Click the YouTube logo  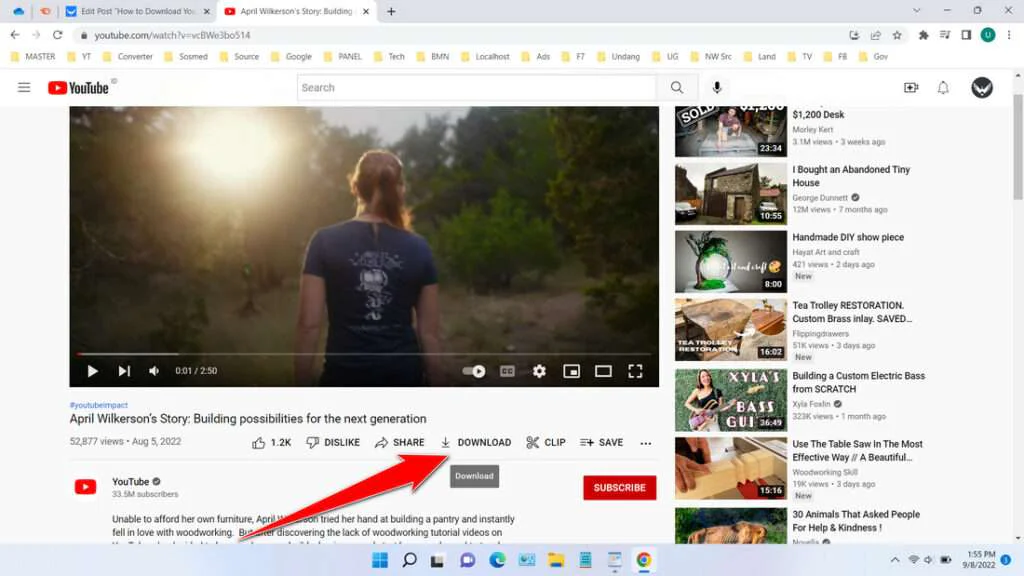(80, 87)
